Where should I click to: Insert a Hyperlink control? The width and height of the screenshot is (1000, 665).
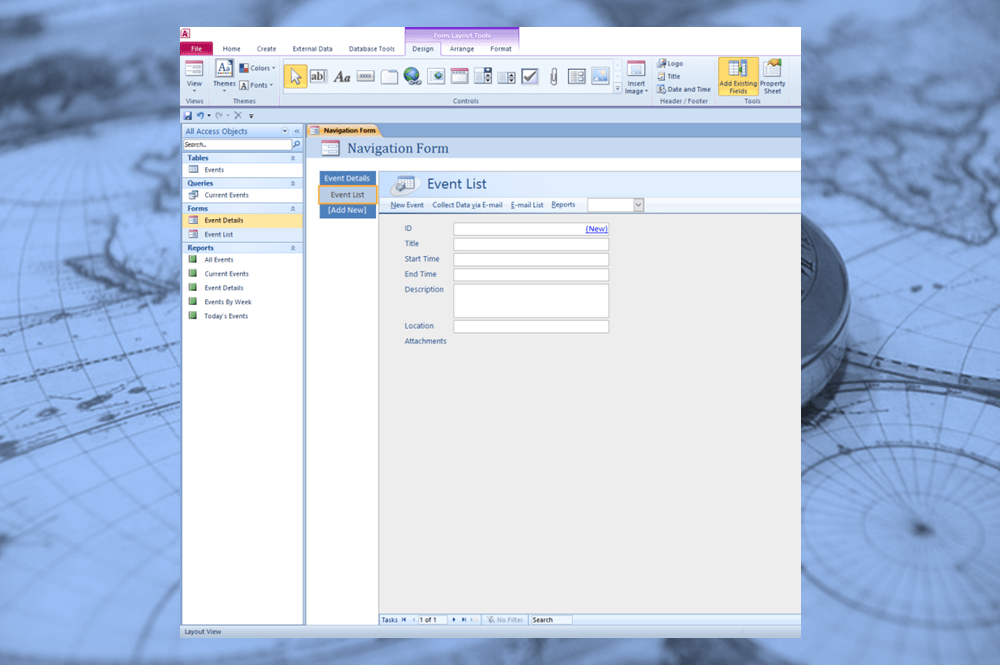[412, 76]
